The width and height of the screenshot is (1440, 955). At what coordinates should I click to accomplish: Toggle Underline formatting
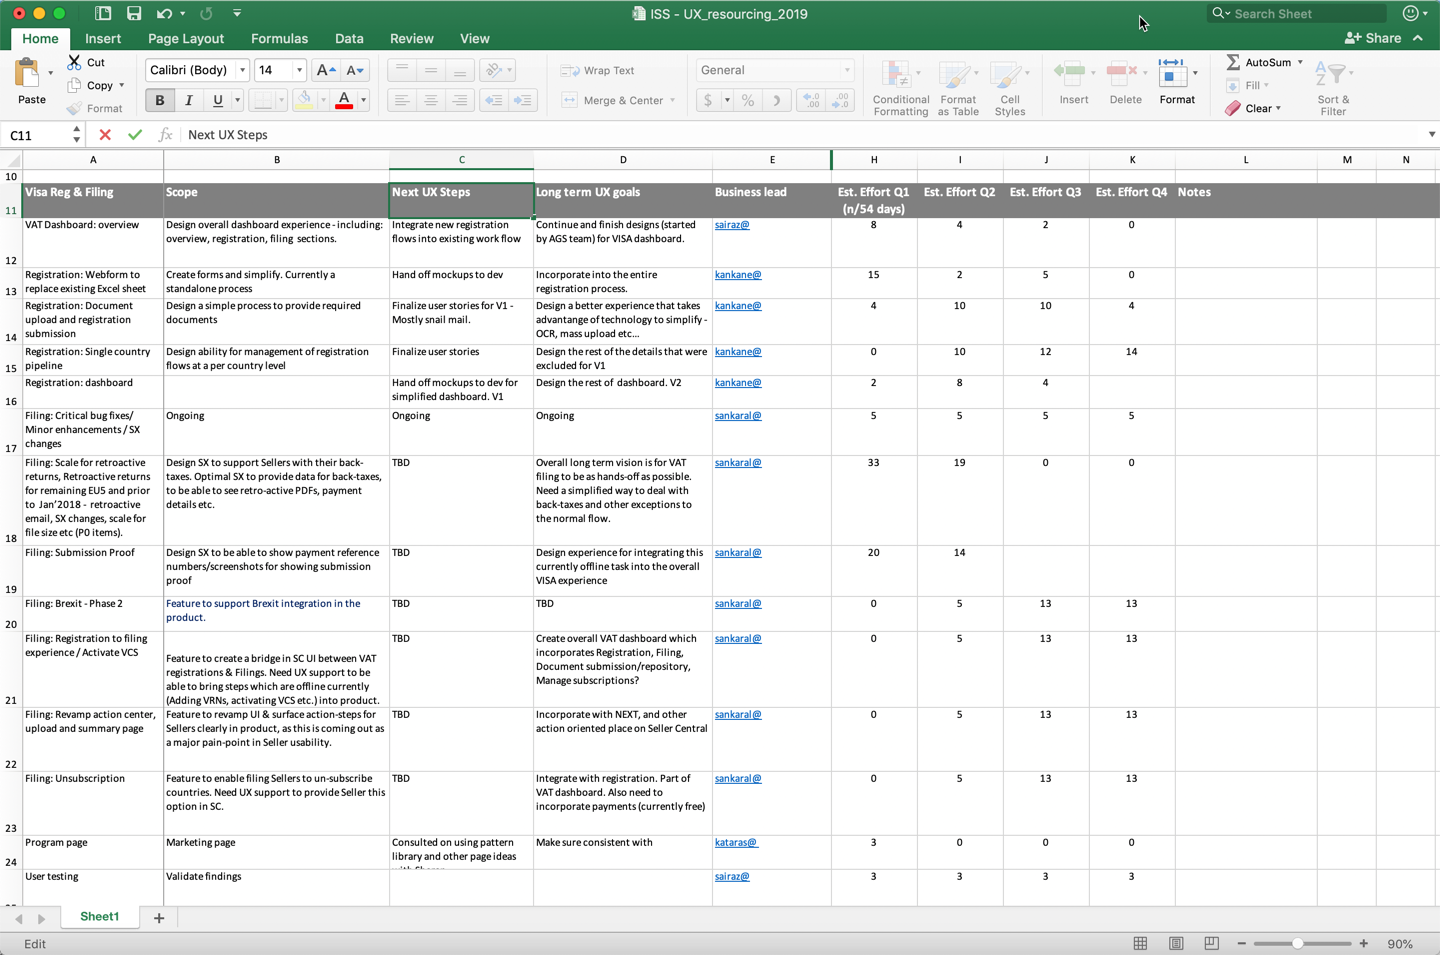(217, 100)
